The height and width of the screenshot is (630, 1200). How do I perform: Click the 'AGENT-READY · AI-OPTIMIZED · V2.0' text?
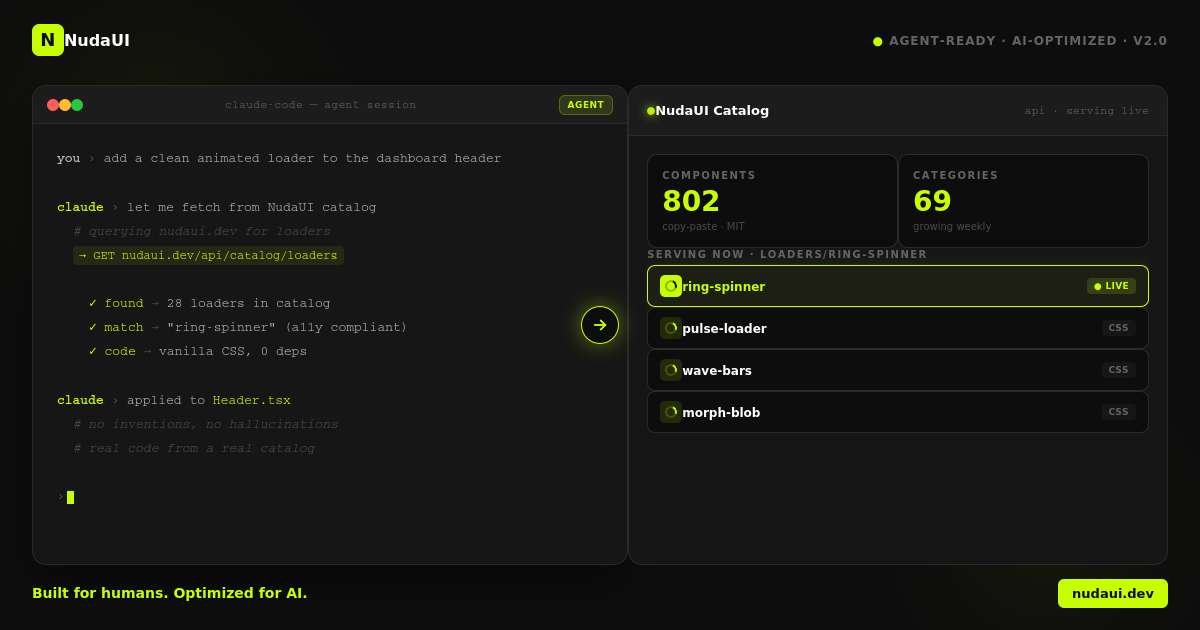[1028, 41]
